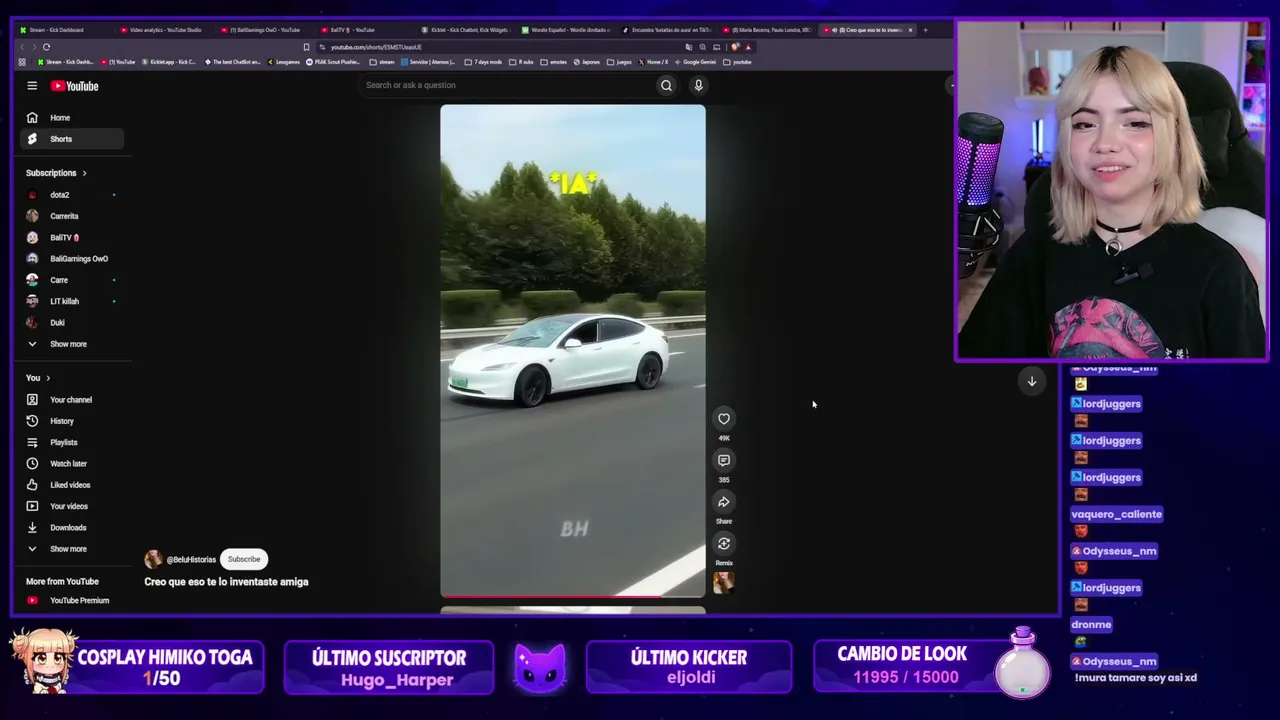Select Shorts in the sidebar
This screenshot has width=1280, height=720.
tap(70, 139)
